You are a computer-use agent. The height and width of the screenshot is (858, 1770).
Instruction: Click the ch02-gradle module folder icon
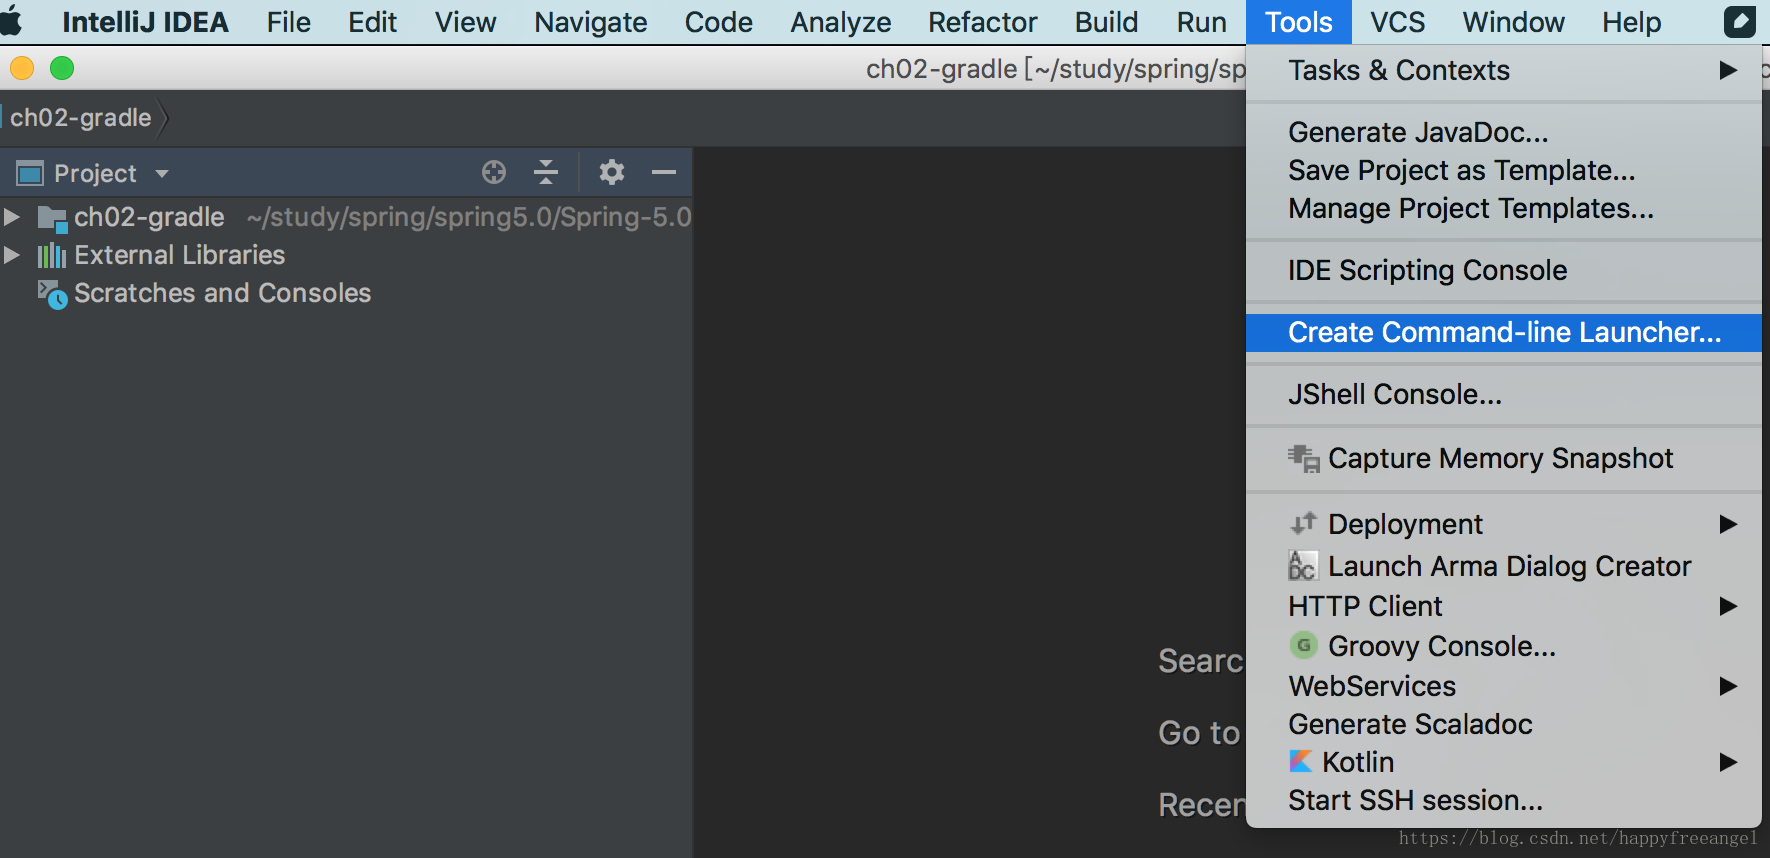[x=52, y=218]
